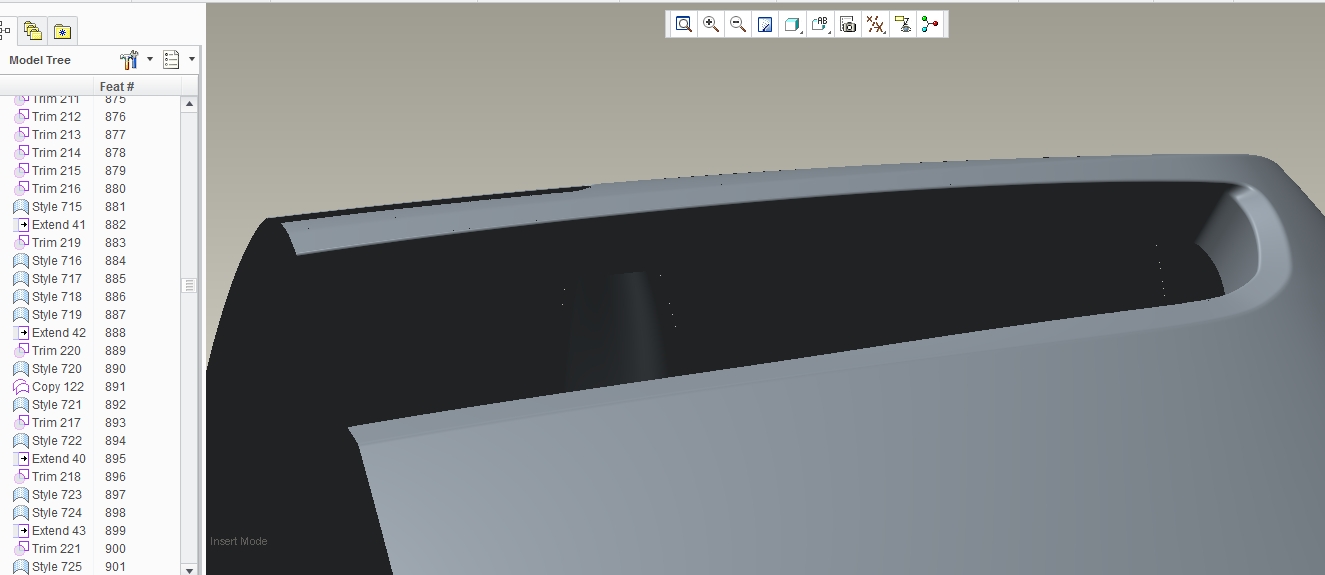The width and height of the screenshot is (1325, 575).
Task: Switch to the Folder Browser tab
Action: click(x=33, y=31)
